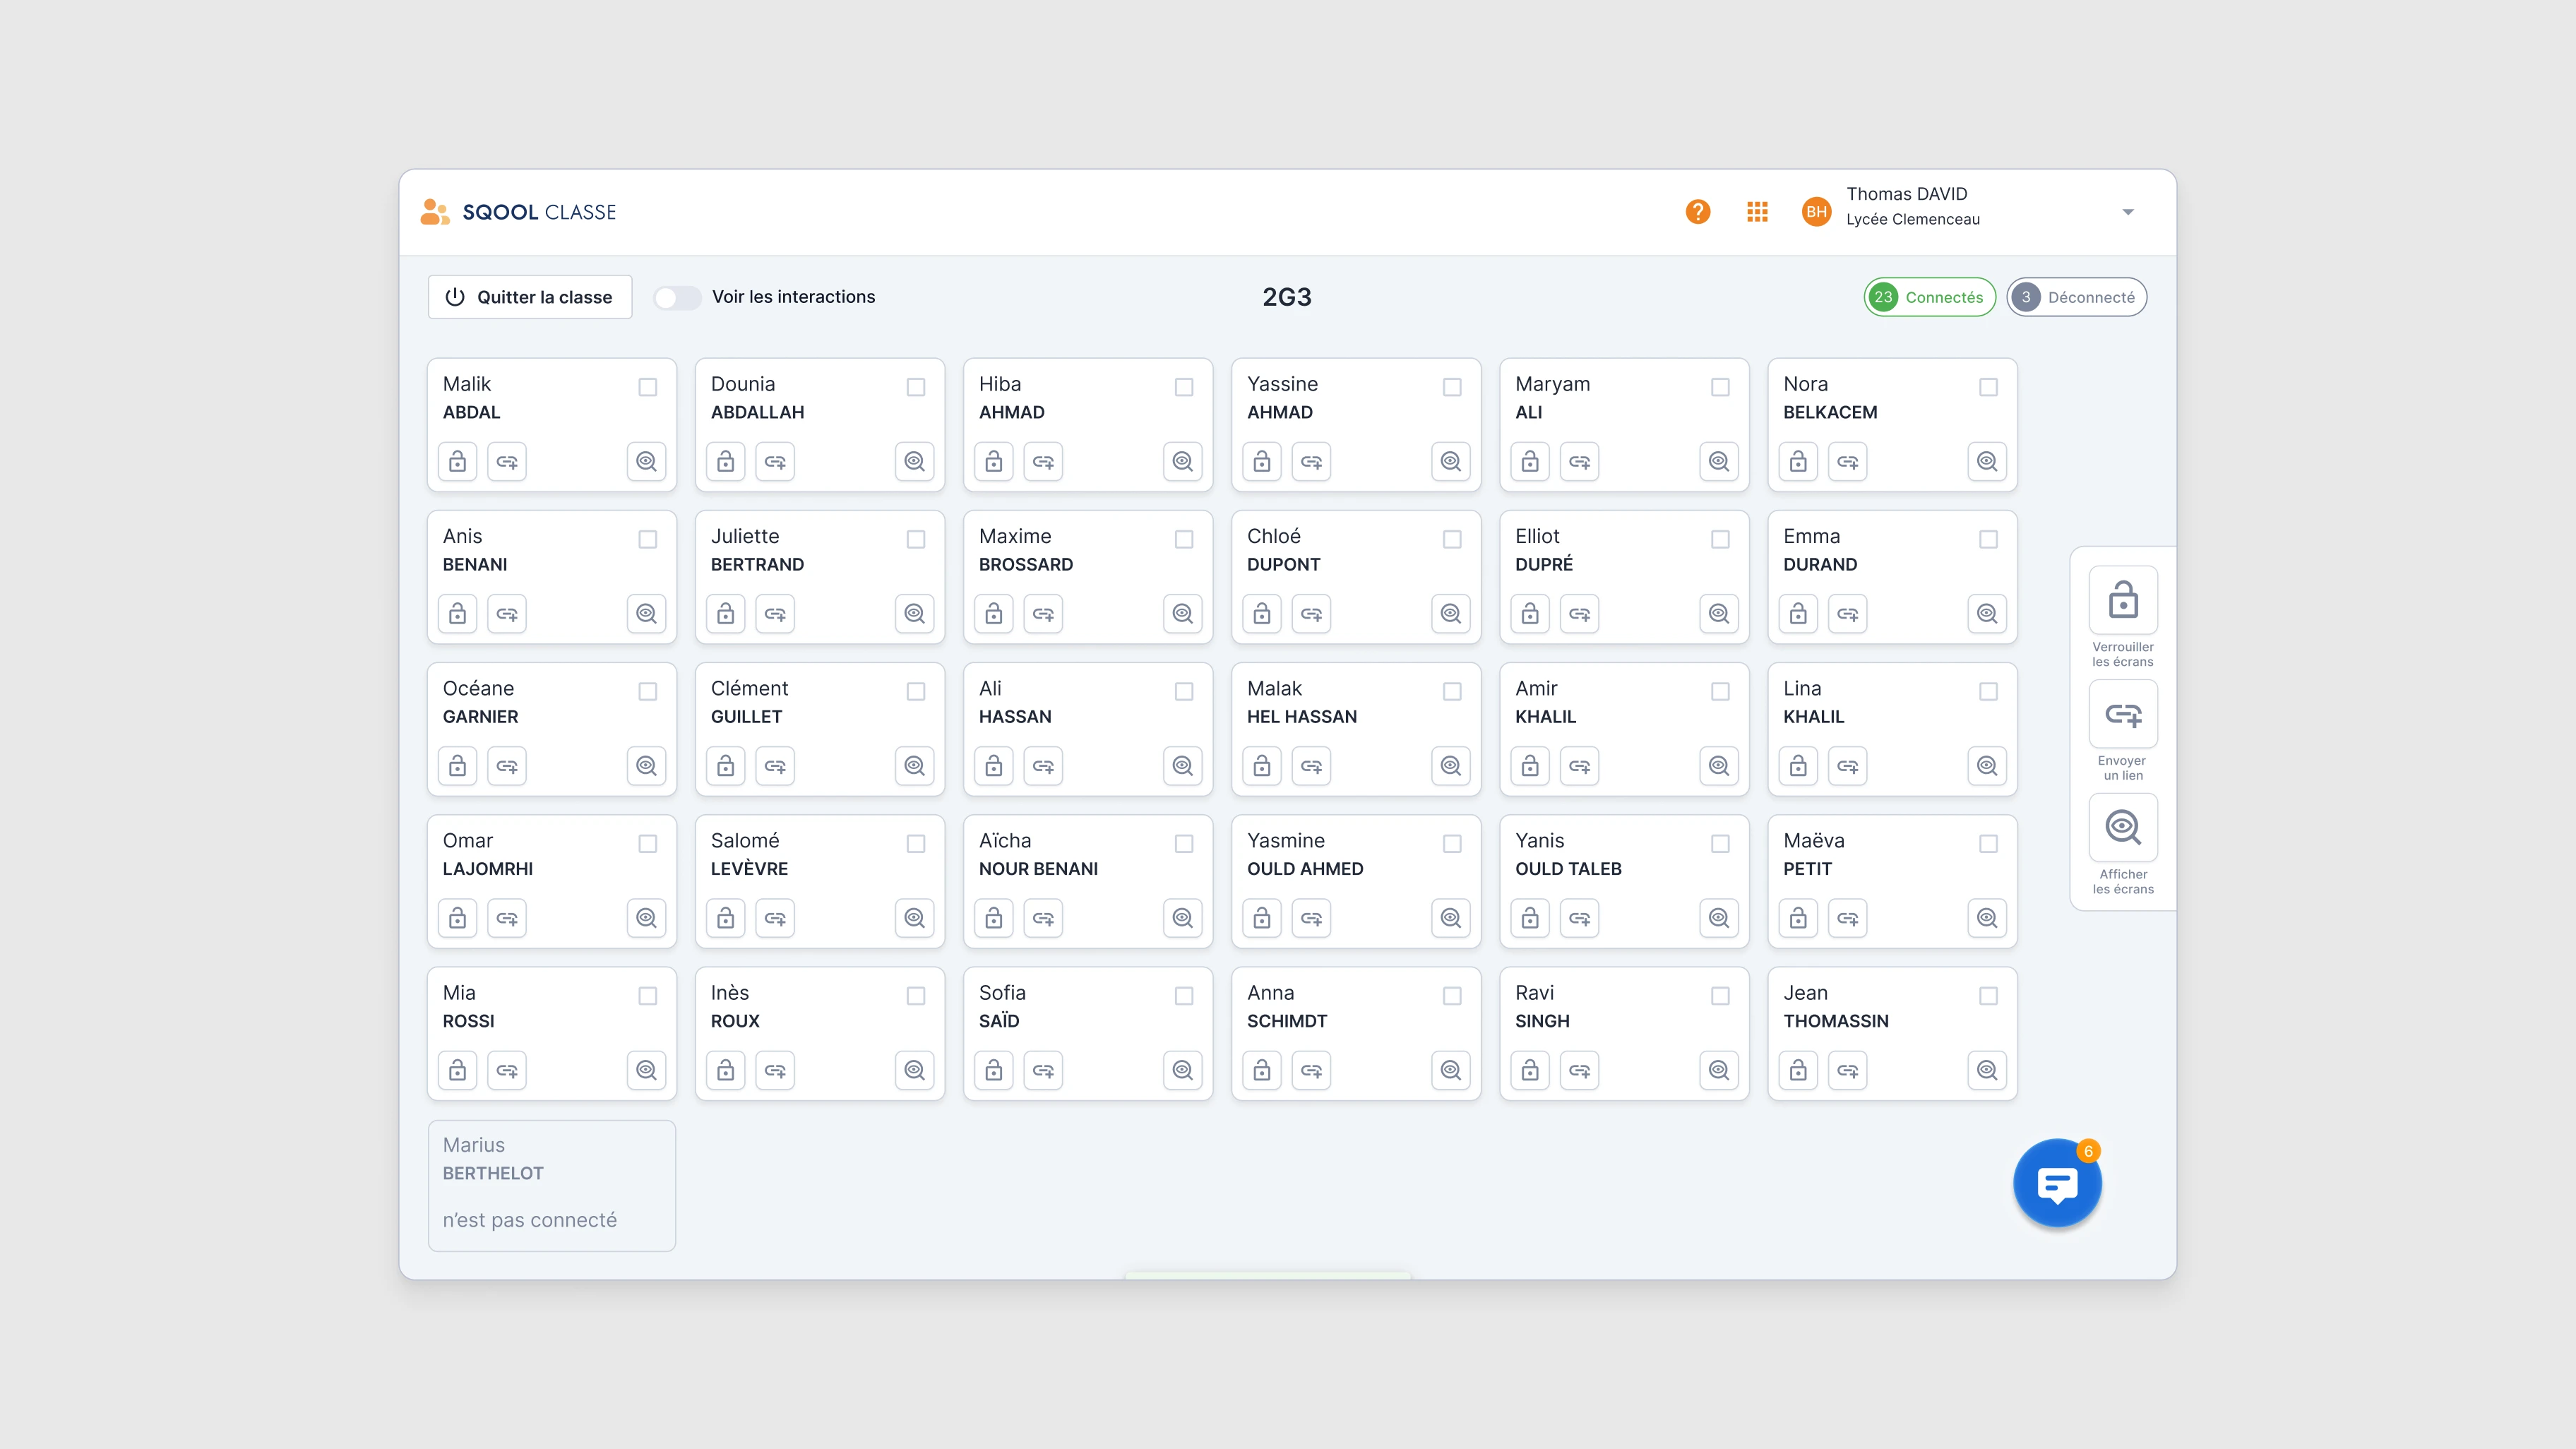Select Jean Thomassin's checkbox
The width and height of the screenshot is (2576, 1449).
pos(1987,996)
